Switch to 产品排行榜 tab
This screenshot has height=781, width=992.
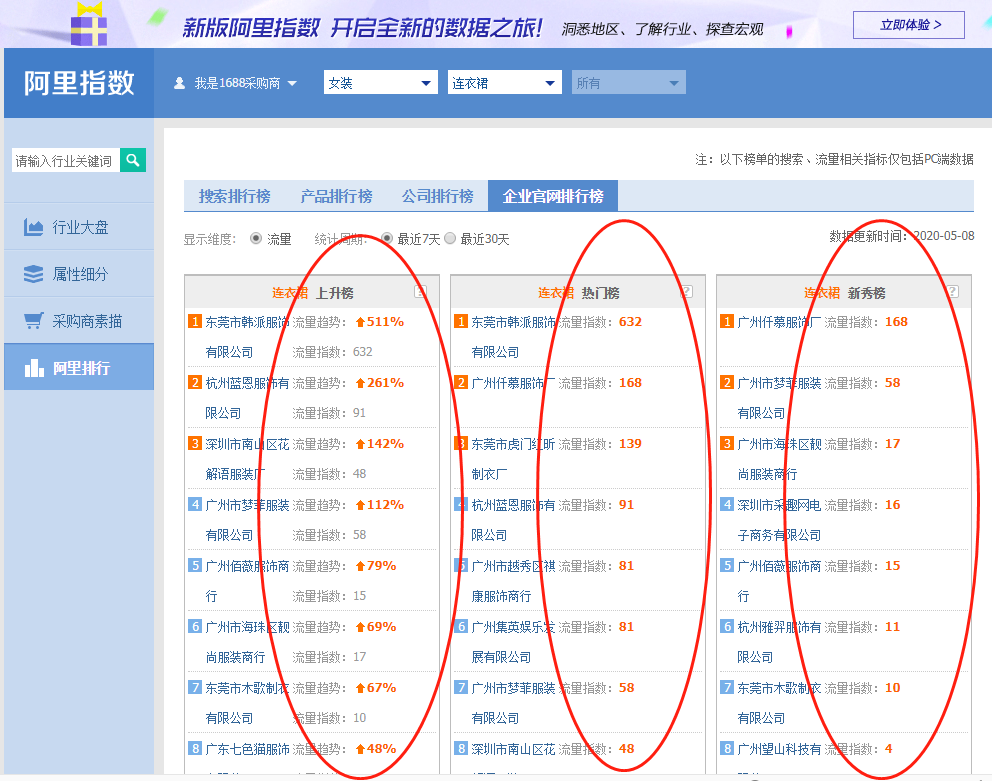point(336,196)
